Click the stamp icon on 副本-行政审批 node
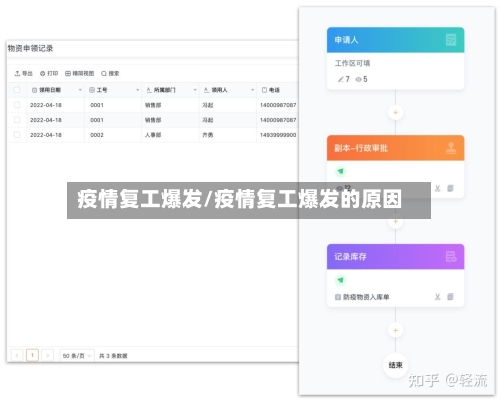Viewport: 500px width, 401px height. 451,148
